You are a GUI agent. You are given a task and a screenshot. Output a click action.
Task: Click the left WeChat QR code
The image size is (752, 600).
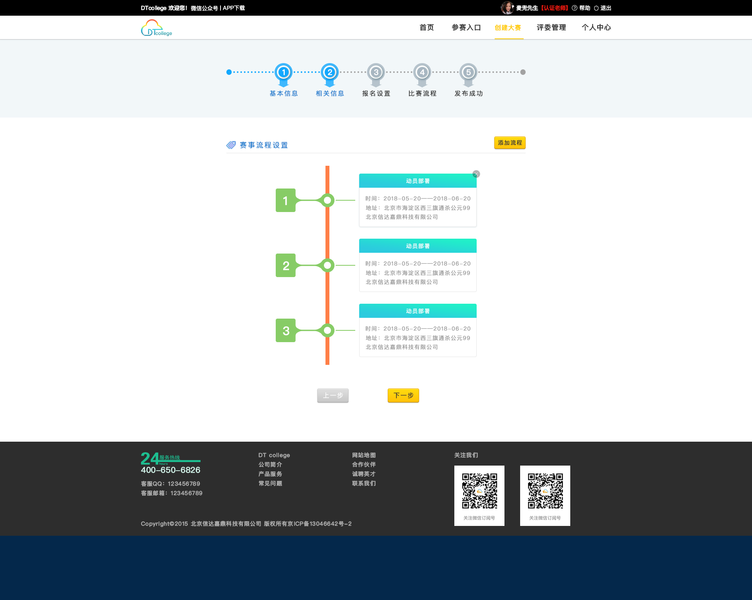(479, 491)
